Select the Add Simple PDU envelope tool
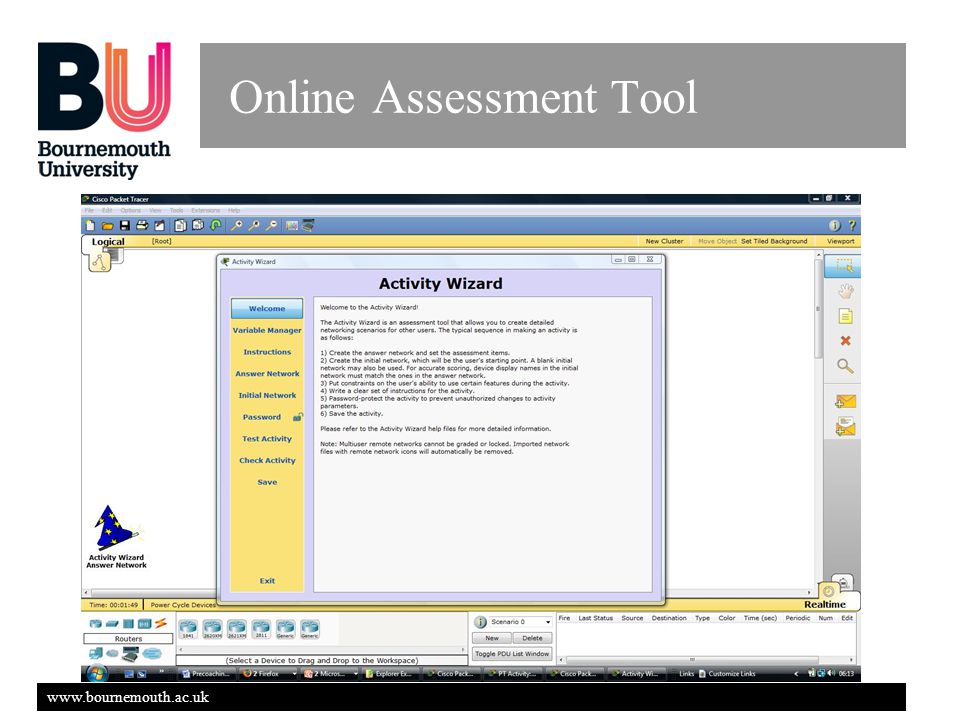Viewport: 960px width, 720px height. pos(846,401)
